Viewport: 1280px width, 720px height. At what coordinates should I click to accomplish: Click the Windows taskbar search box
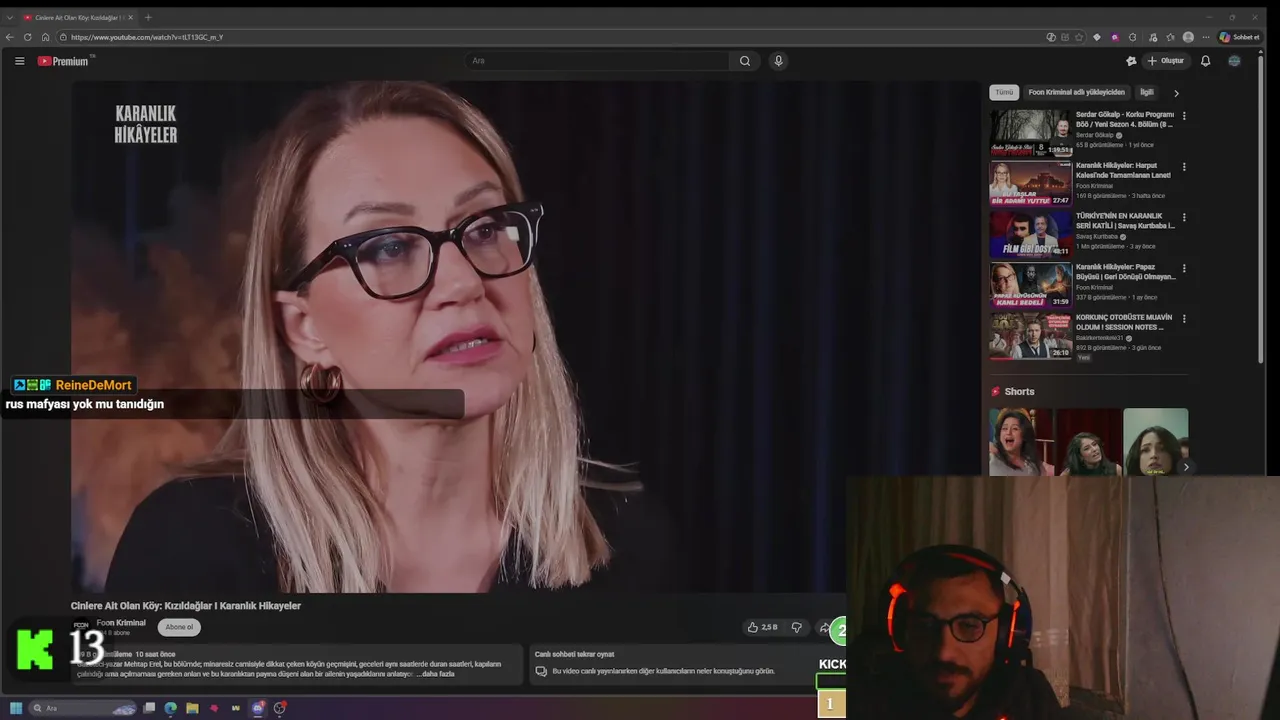[82, 708]
